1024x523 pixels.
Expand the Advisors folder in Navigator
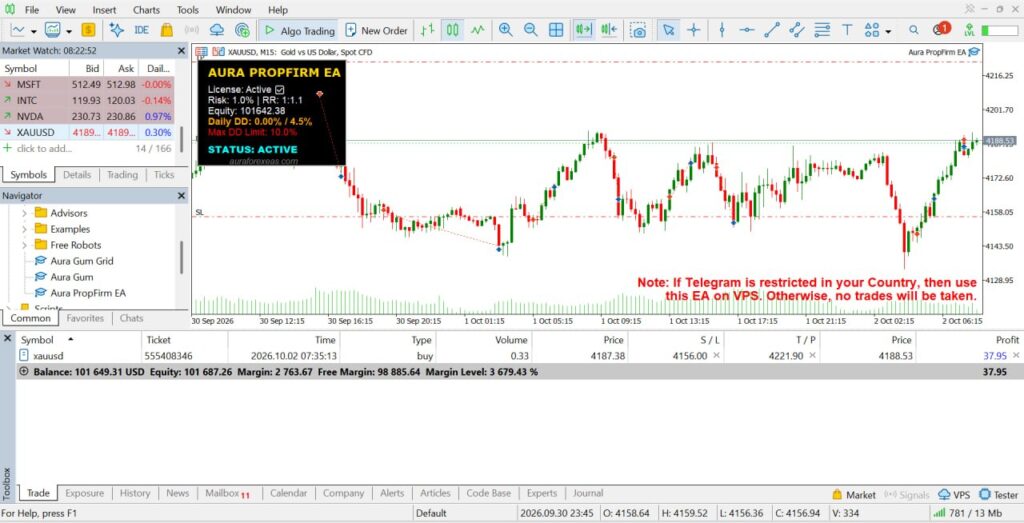coord(25,213)
